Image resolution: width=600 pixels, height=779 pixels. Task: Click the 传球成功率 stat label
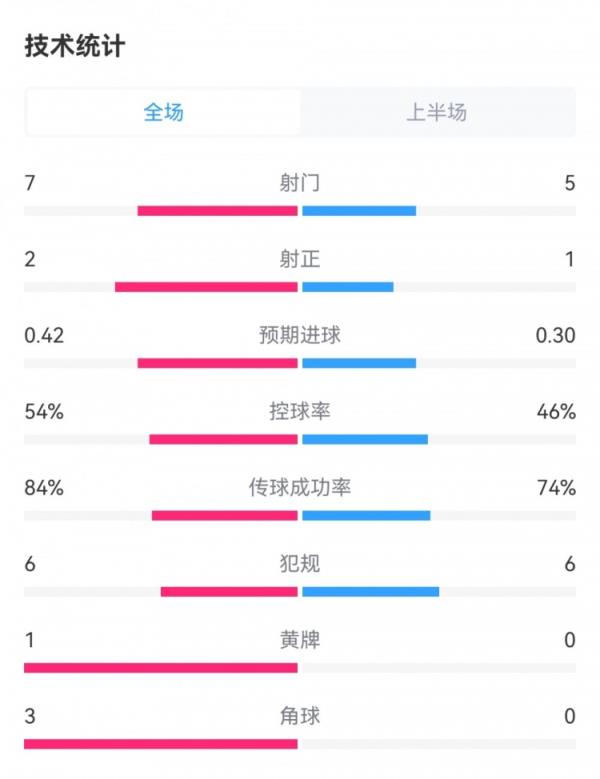300,487
